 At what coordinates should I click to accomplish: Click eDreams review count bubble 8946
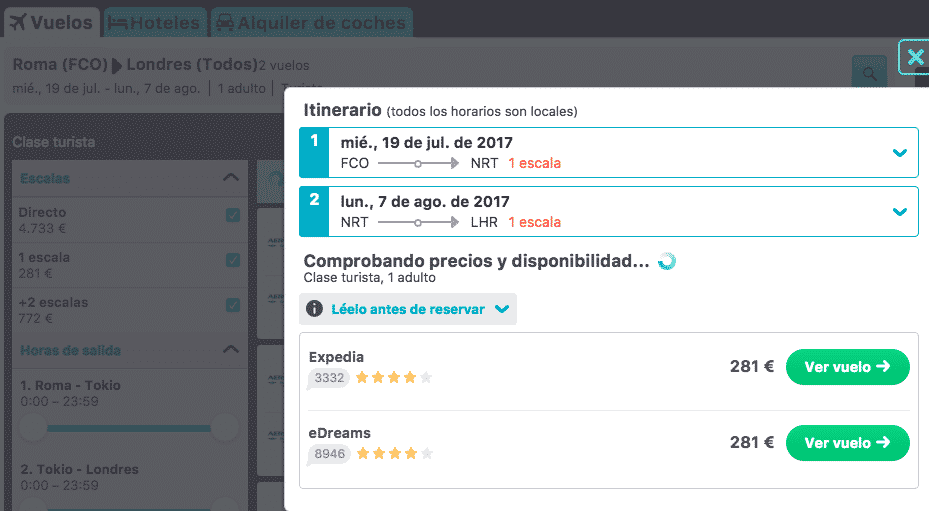(329, 454)
